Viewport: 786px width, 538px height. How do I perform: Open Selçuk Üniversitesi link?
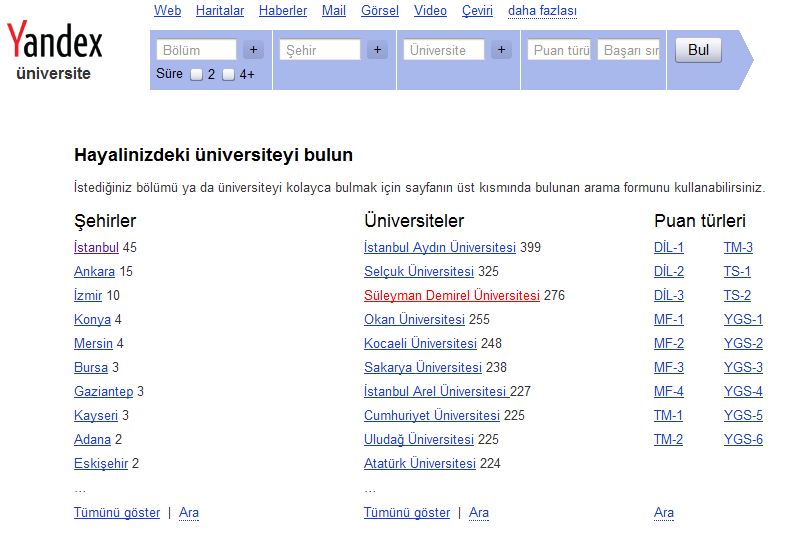419,271
